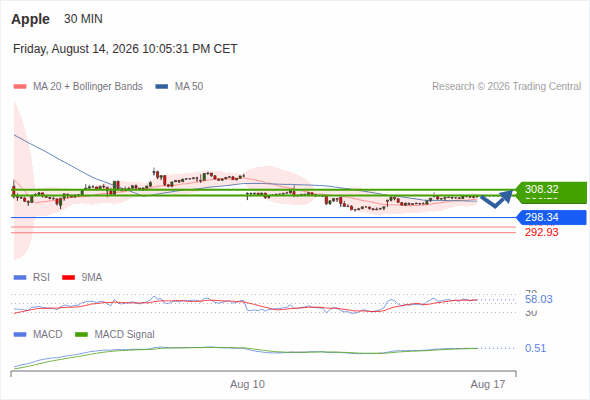The width and height of the screenshot is (590, 400).
Task: Click the Apple chart title
Action: (30, 19)
